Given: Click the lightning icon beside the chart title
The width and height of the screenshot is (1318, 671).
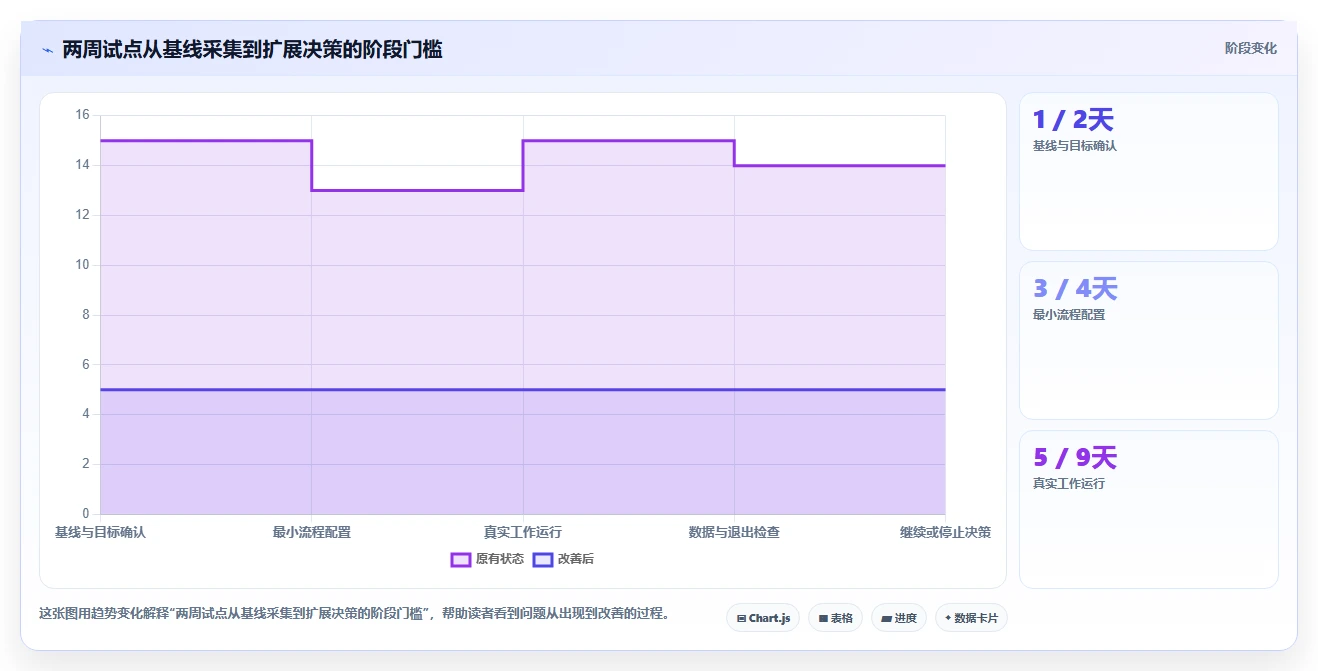Looking at the screenshot, I should pos(47,49).
